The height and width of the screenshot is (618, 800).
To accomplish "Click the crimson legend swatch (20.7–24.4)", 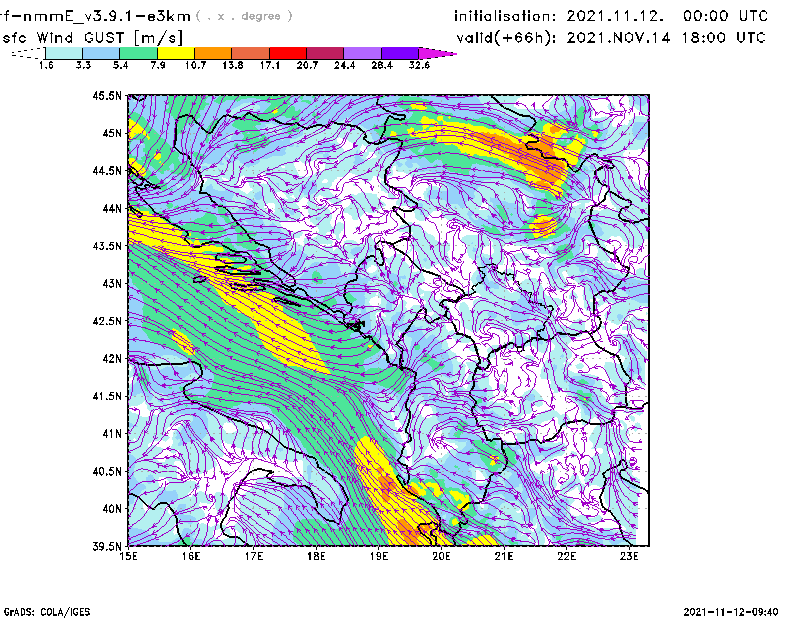I will click(x=325, y=53).
